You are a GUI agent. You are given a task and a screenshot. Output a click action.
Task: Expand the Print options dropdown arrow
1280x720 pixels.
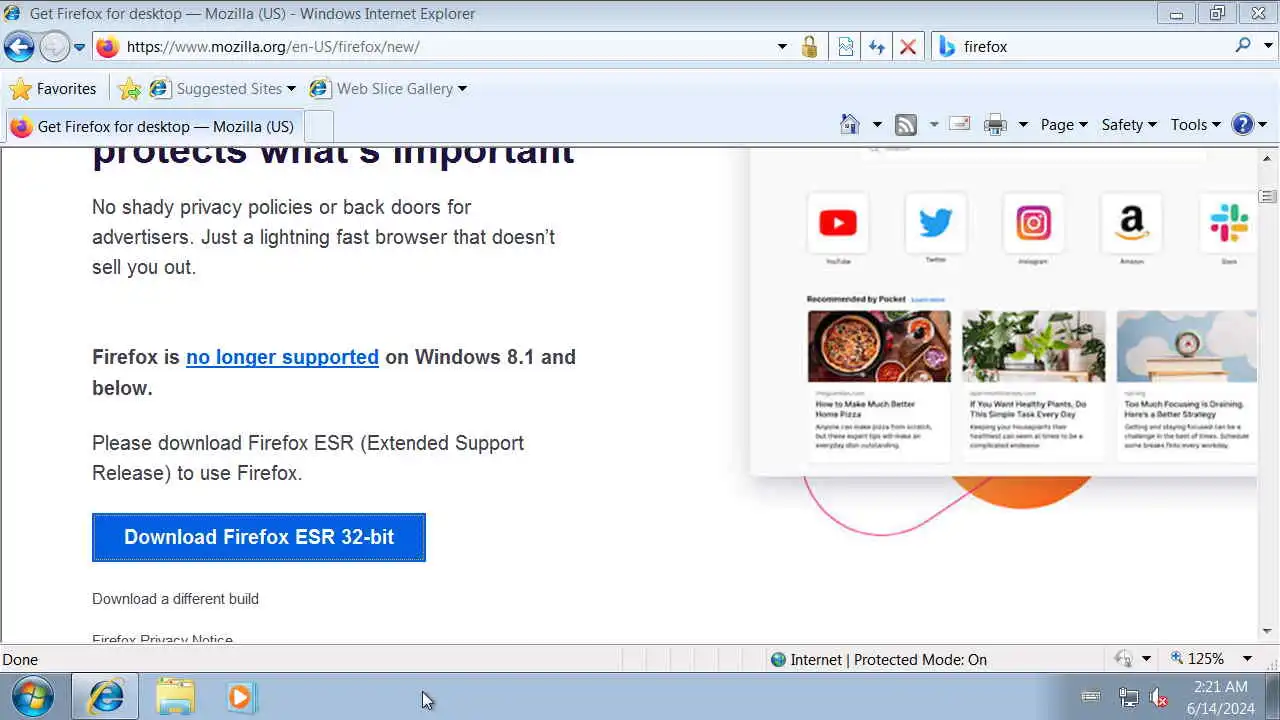tap(1023, 125)
